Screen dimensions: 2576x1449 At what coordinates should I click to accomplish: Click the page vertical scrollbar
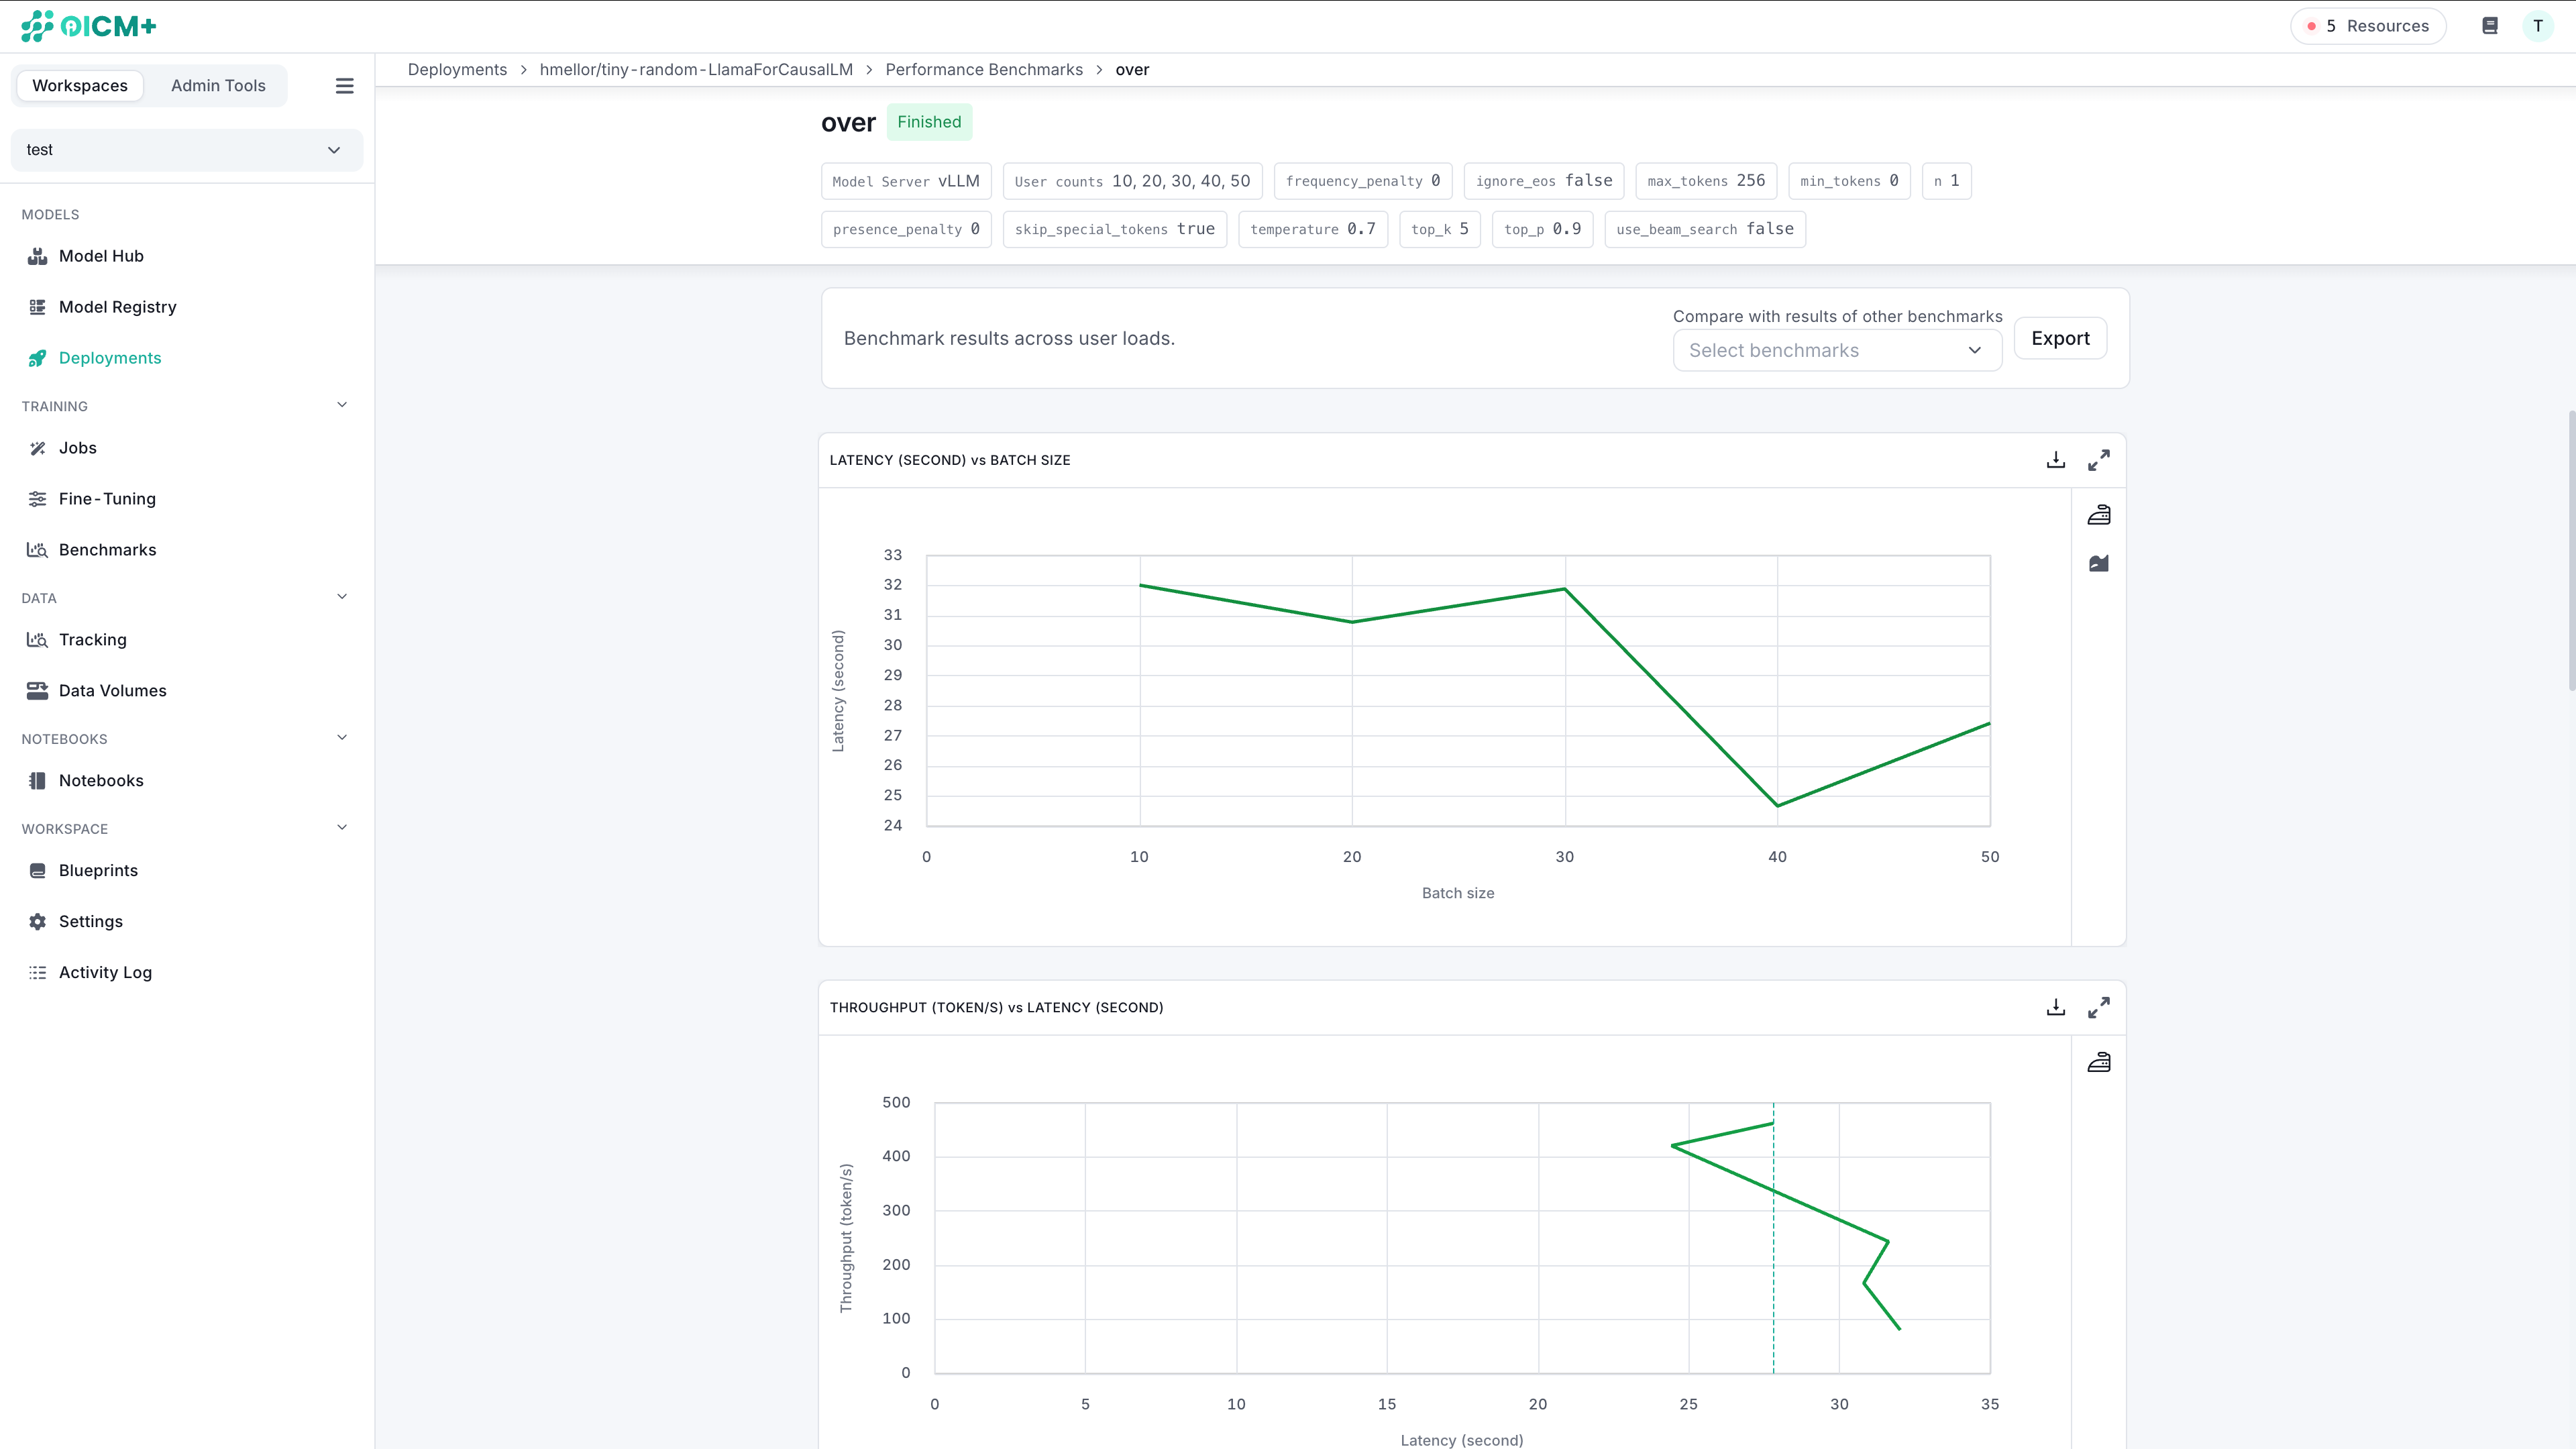point(2571,550)
